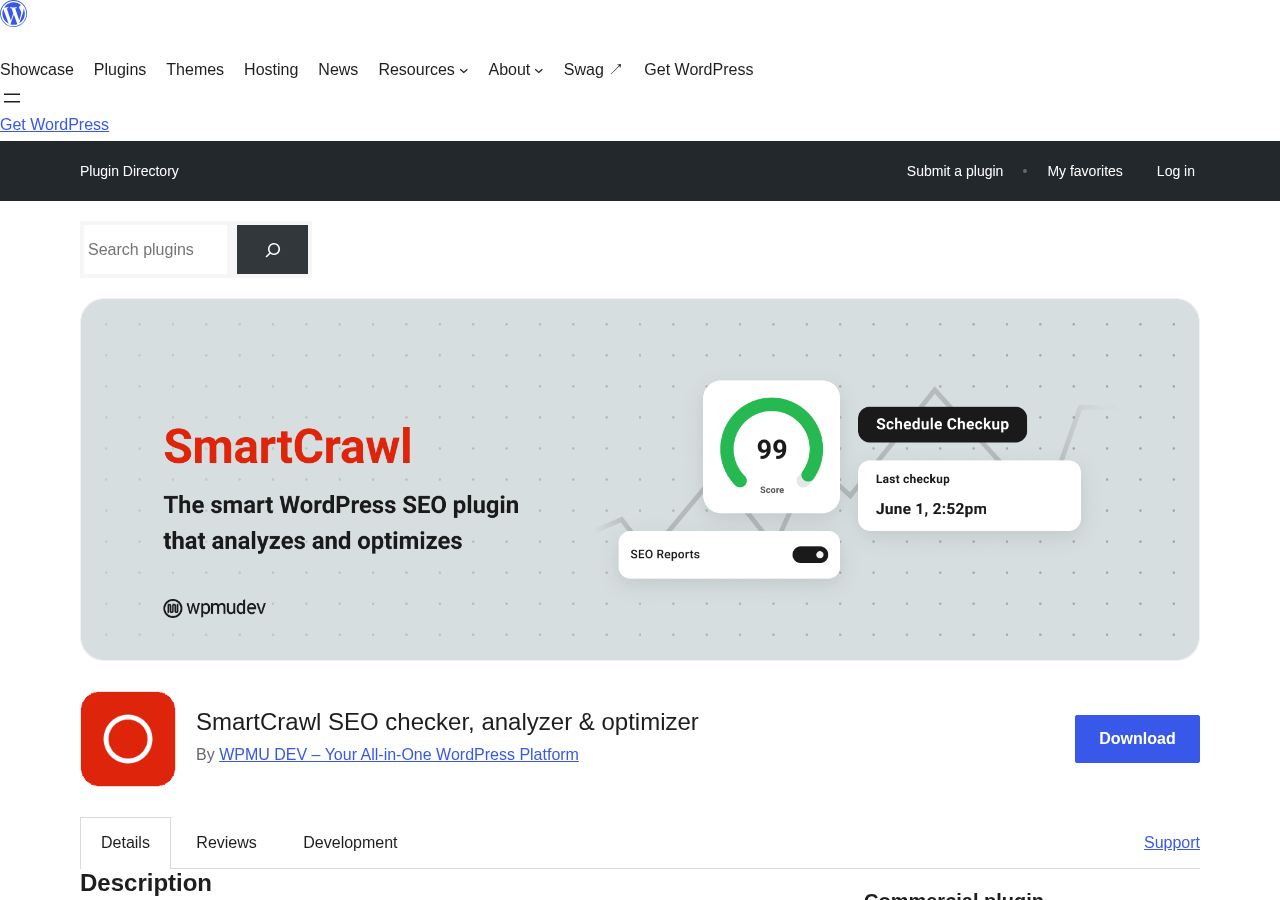Open the Plugin Directory link
1280x900 pixels.
tap(129, 171)
